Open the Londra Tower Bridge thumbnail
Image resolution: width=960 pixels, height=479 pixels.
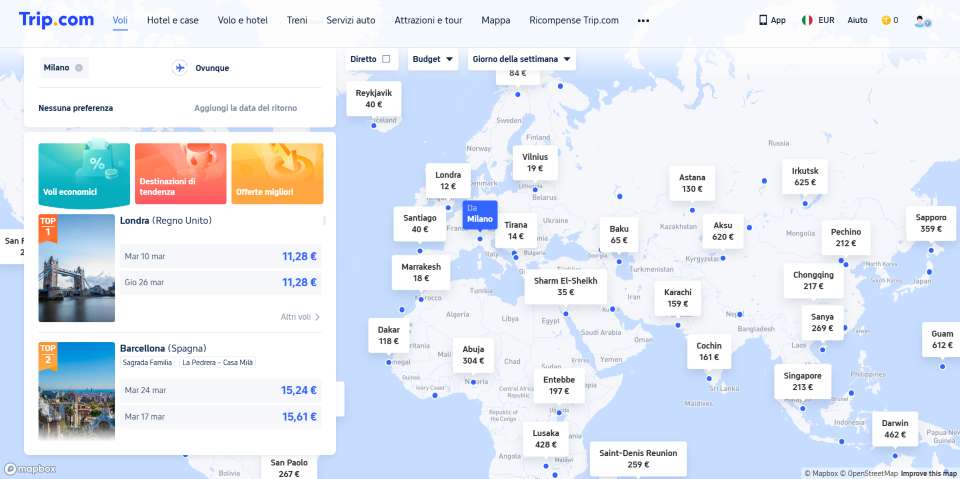(77, 268)
